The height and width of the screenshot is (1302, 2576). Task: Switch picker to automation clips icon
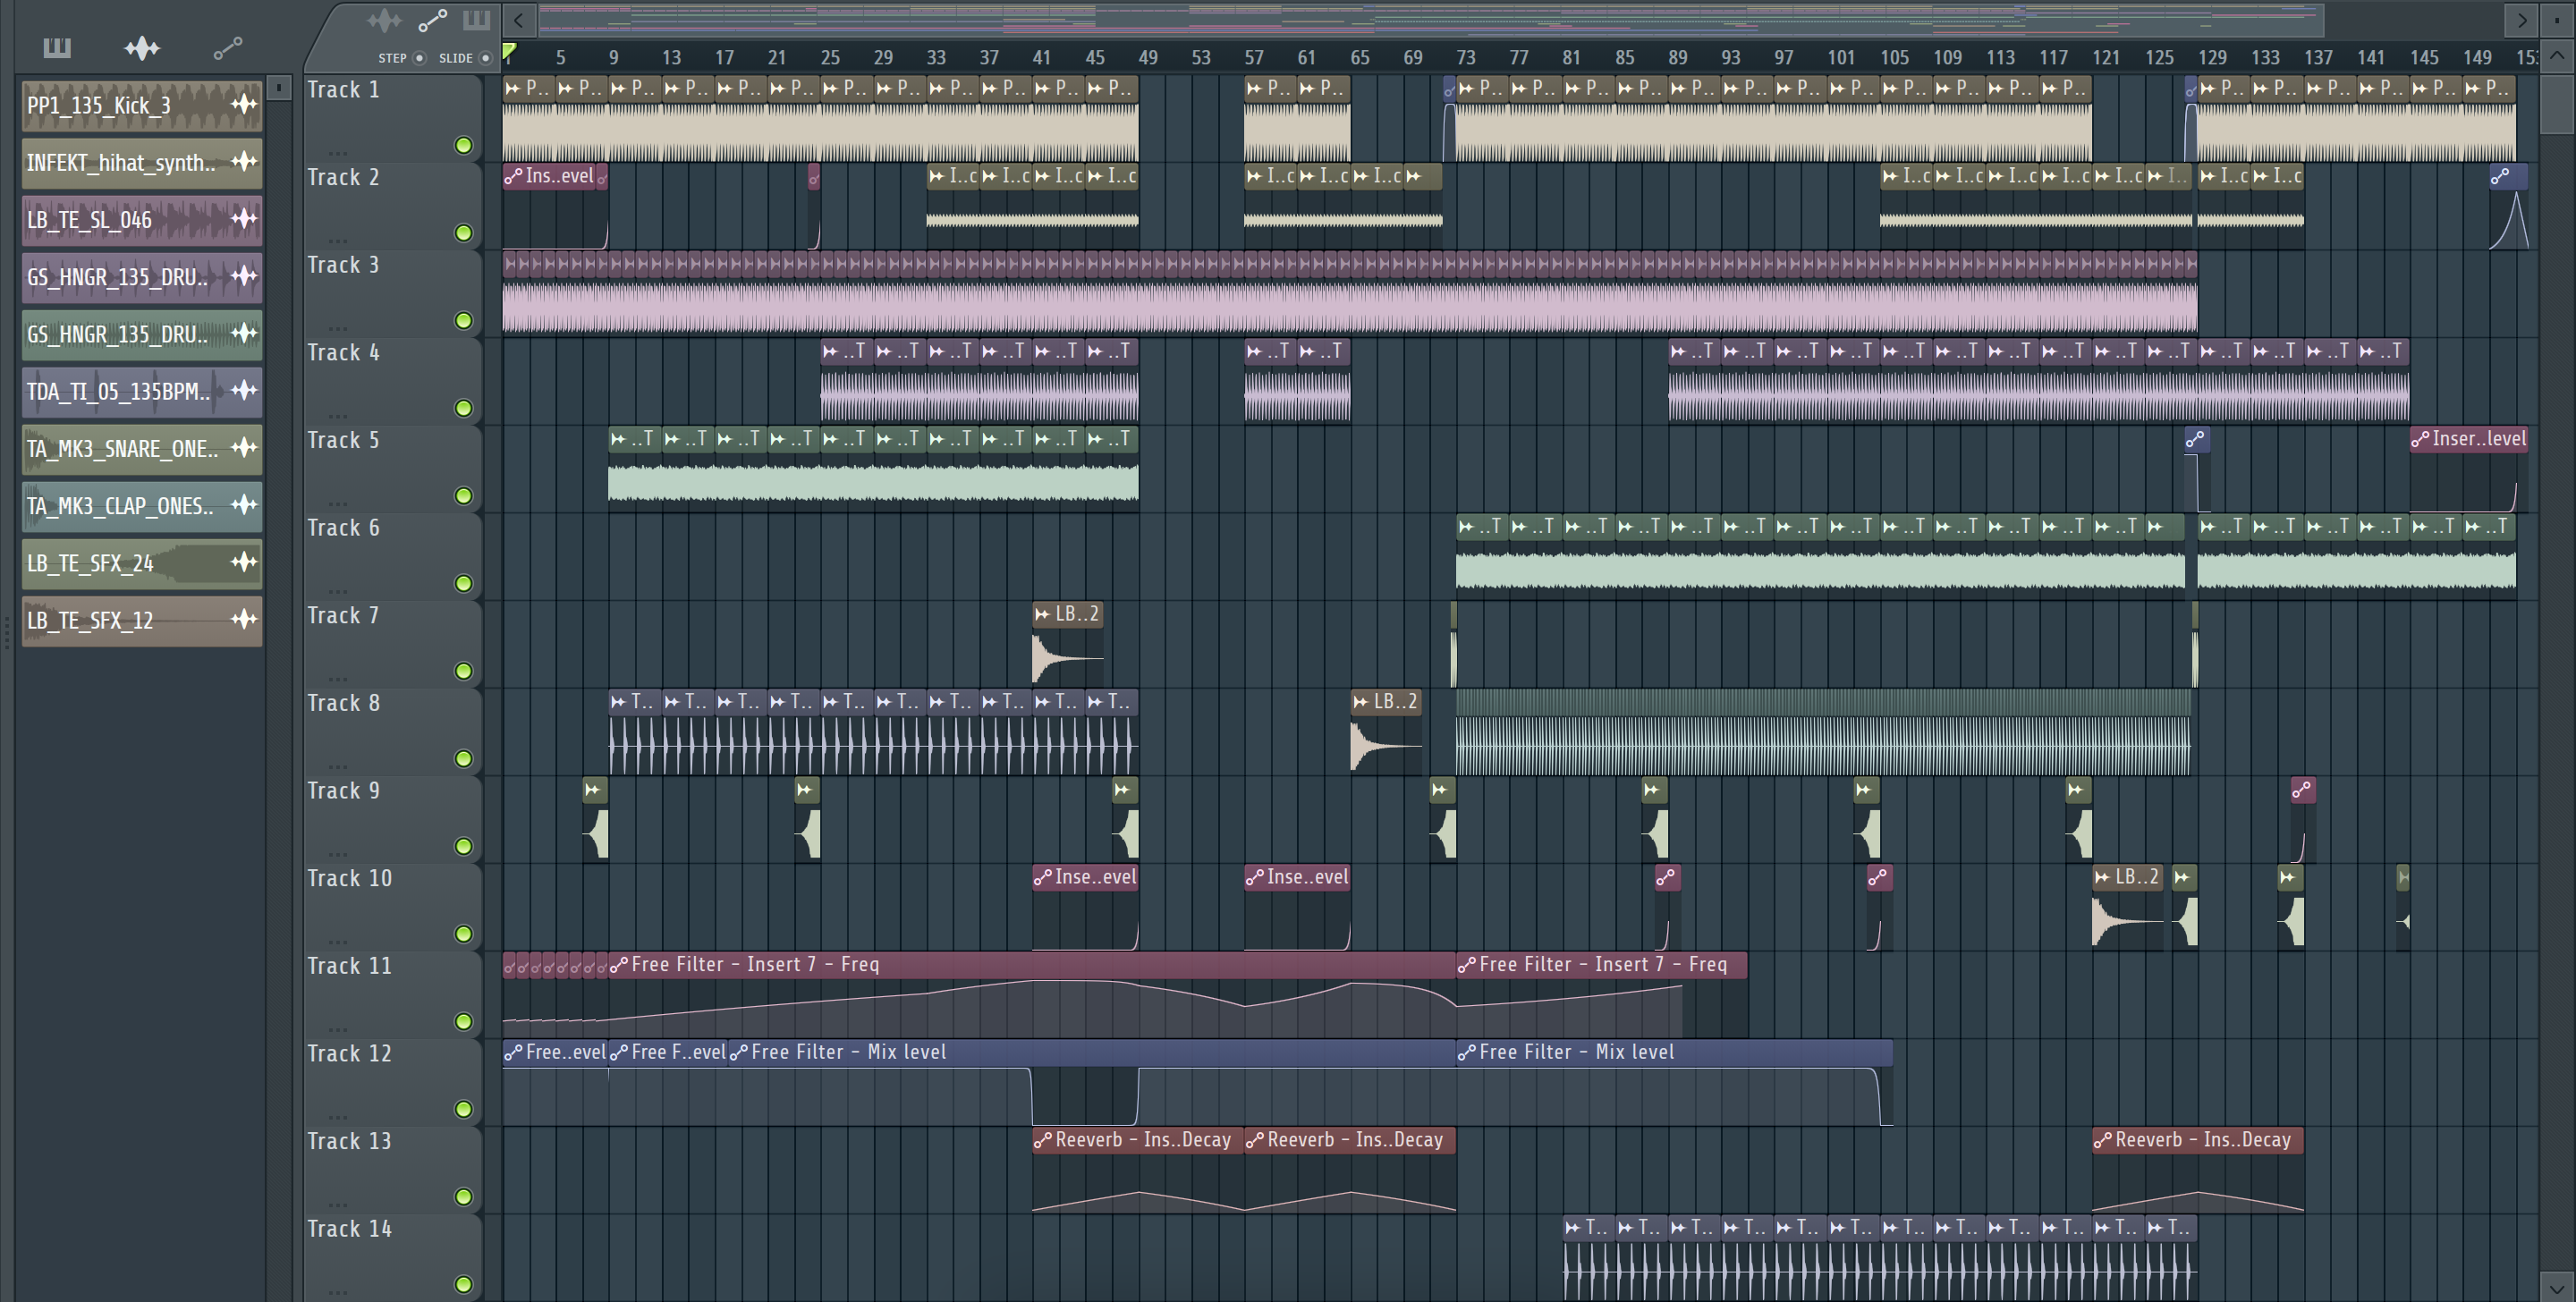(228, 47)
